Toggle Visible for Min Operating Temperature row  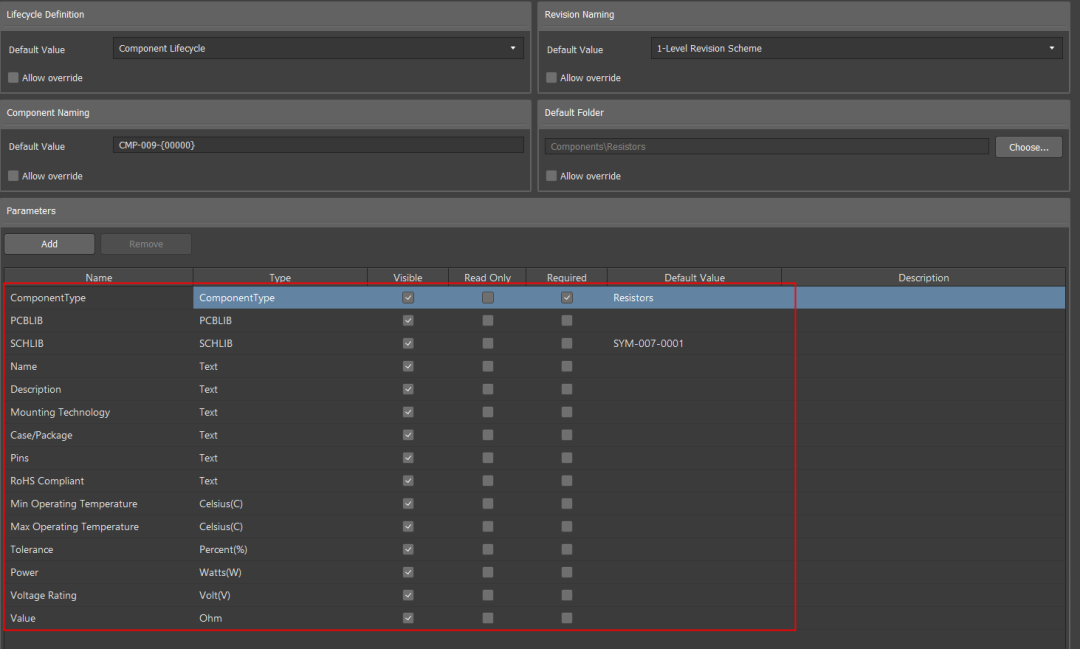[x=408, y=504]
